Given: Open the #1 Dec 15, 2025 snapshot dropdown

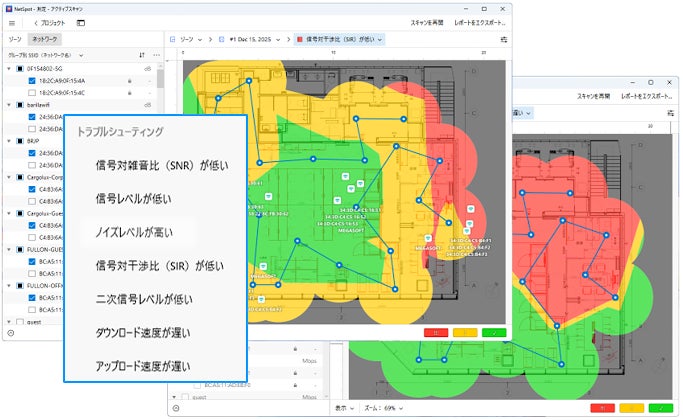Looking at the screenshot, I should point(254,39).
